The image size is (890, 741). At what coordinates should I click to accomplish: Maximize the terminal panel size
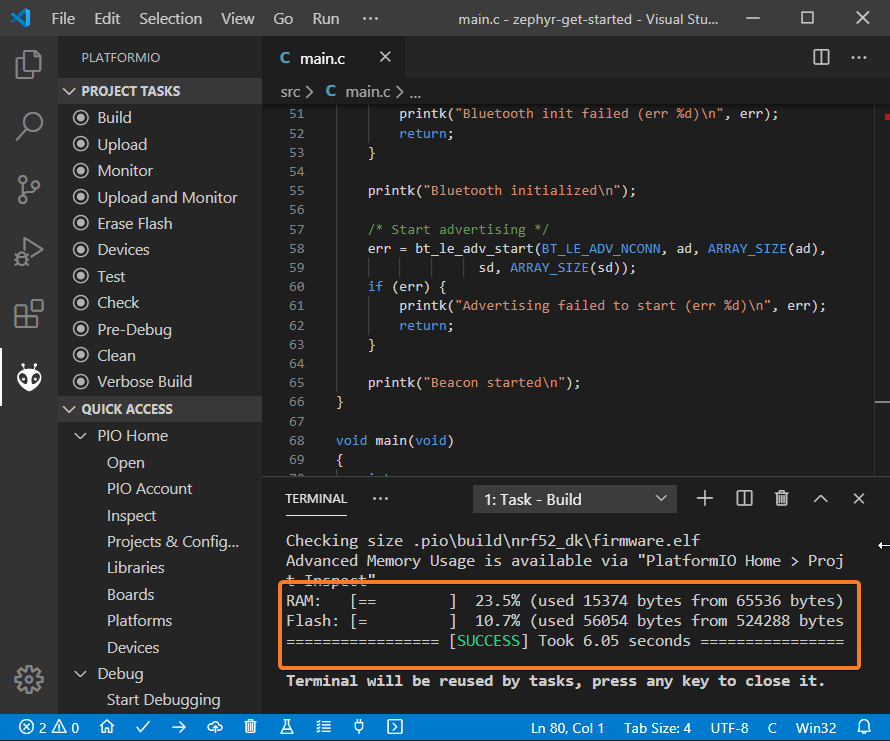[821, 499]
